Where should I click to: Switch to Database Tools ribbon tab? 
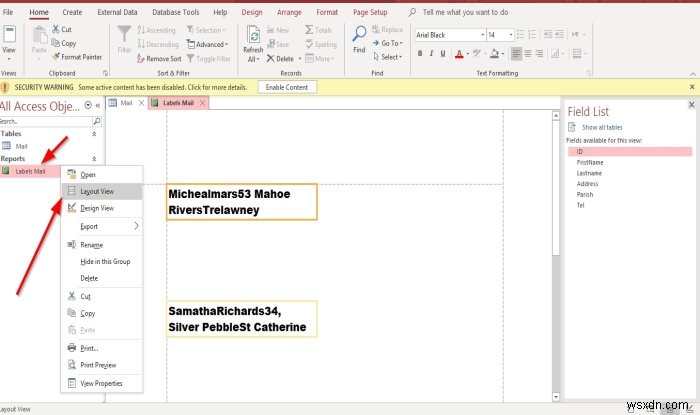(x=175, y=12)
